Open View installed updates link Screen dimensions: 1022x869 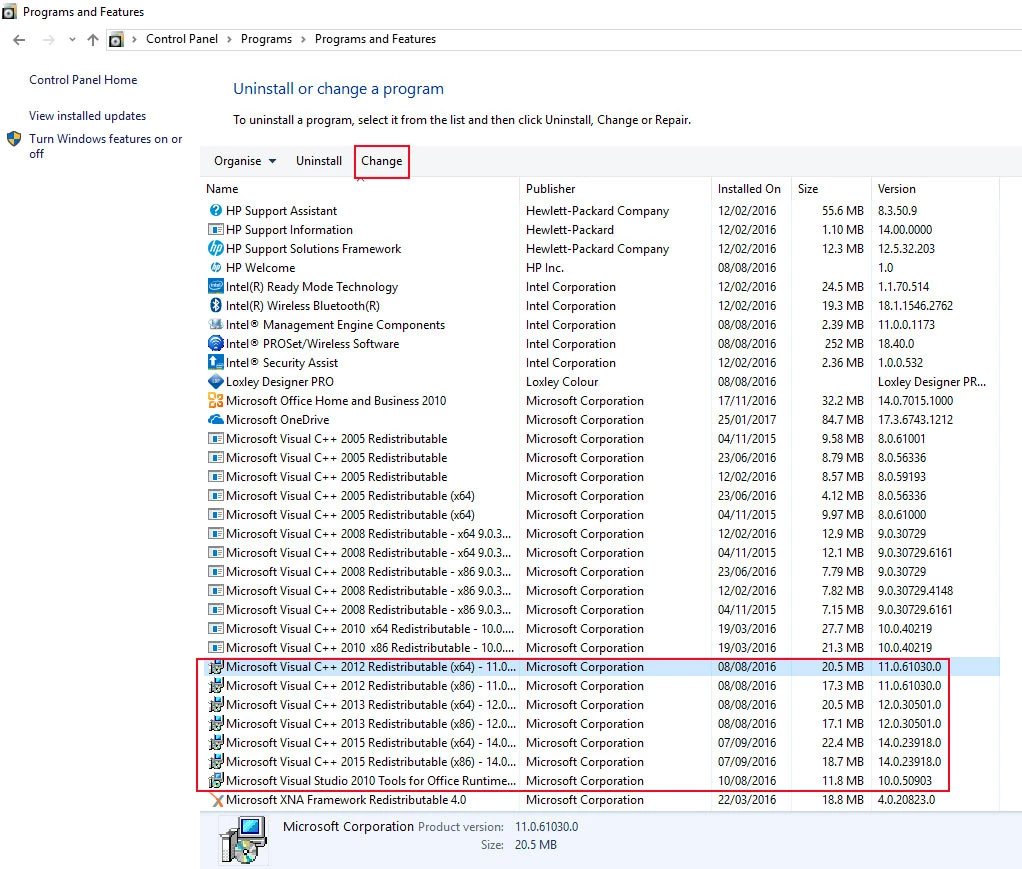pos(87,115)
